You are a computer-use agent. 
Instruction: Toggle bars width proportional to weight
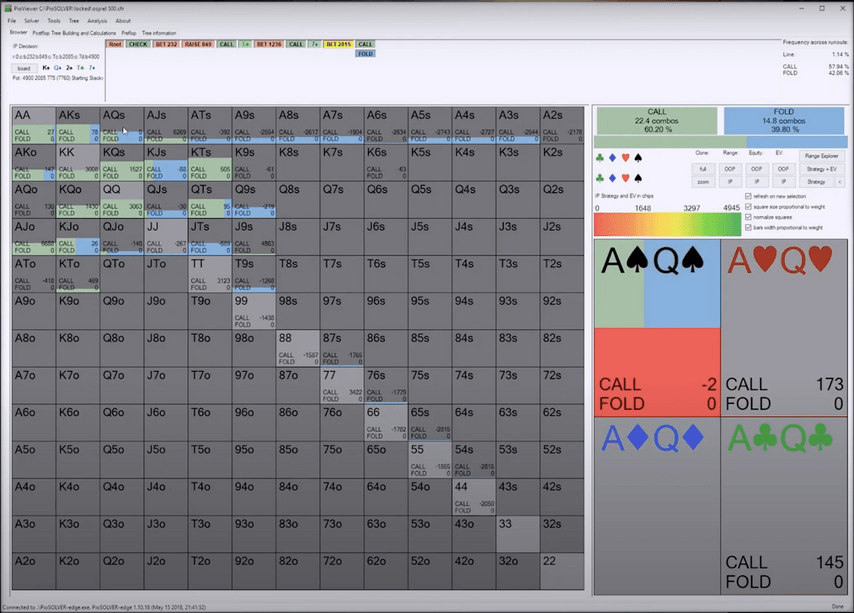click(x=748, y=227)
